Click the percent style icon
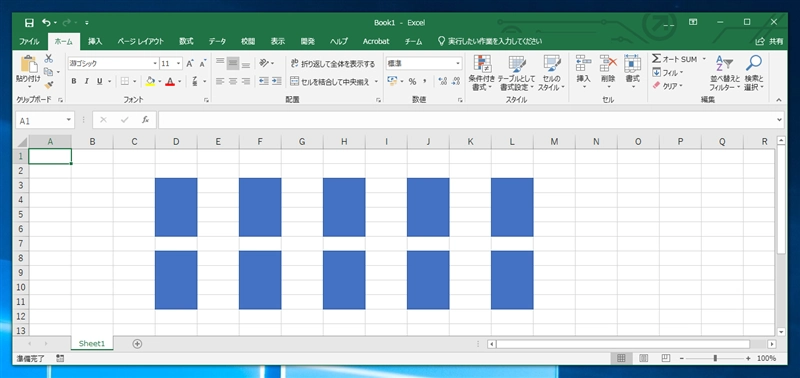 412,82
